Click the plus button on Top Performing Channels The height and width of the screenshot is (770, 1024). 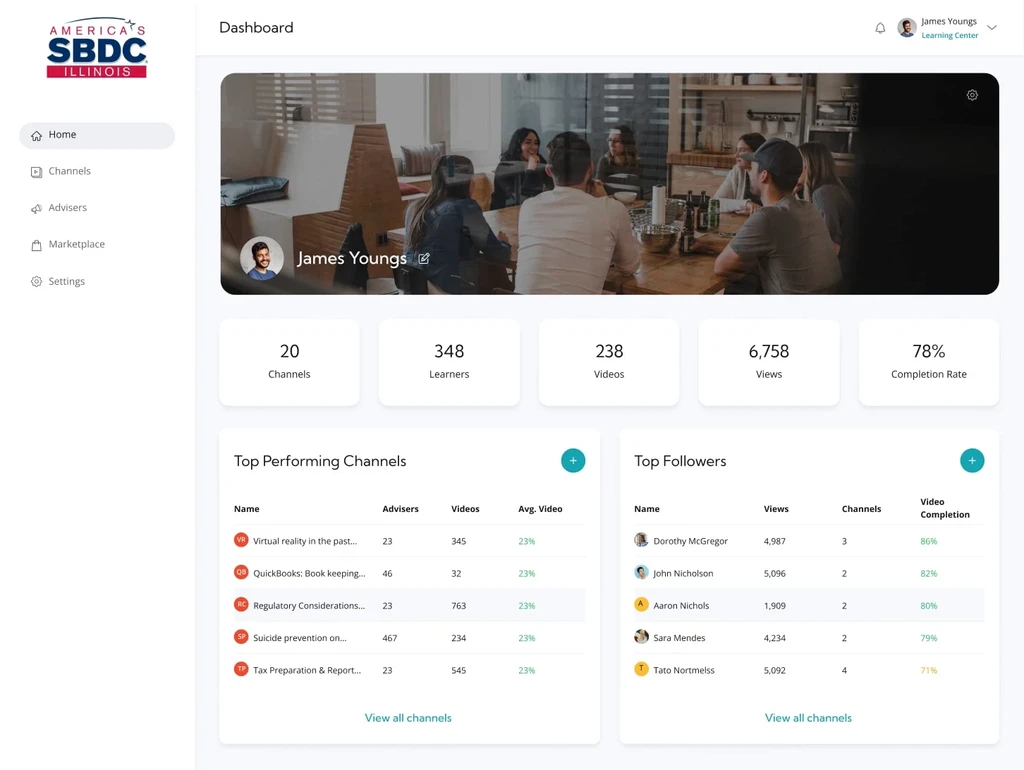tap(573, 460)
